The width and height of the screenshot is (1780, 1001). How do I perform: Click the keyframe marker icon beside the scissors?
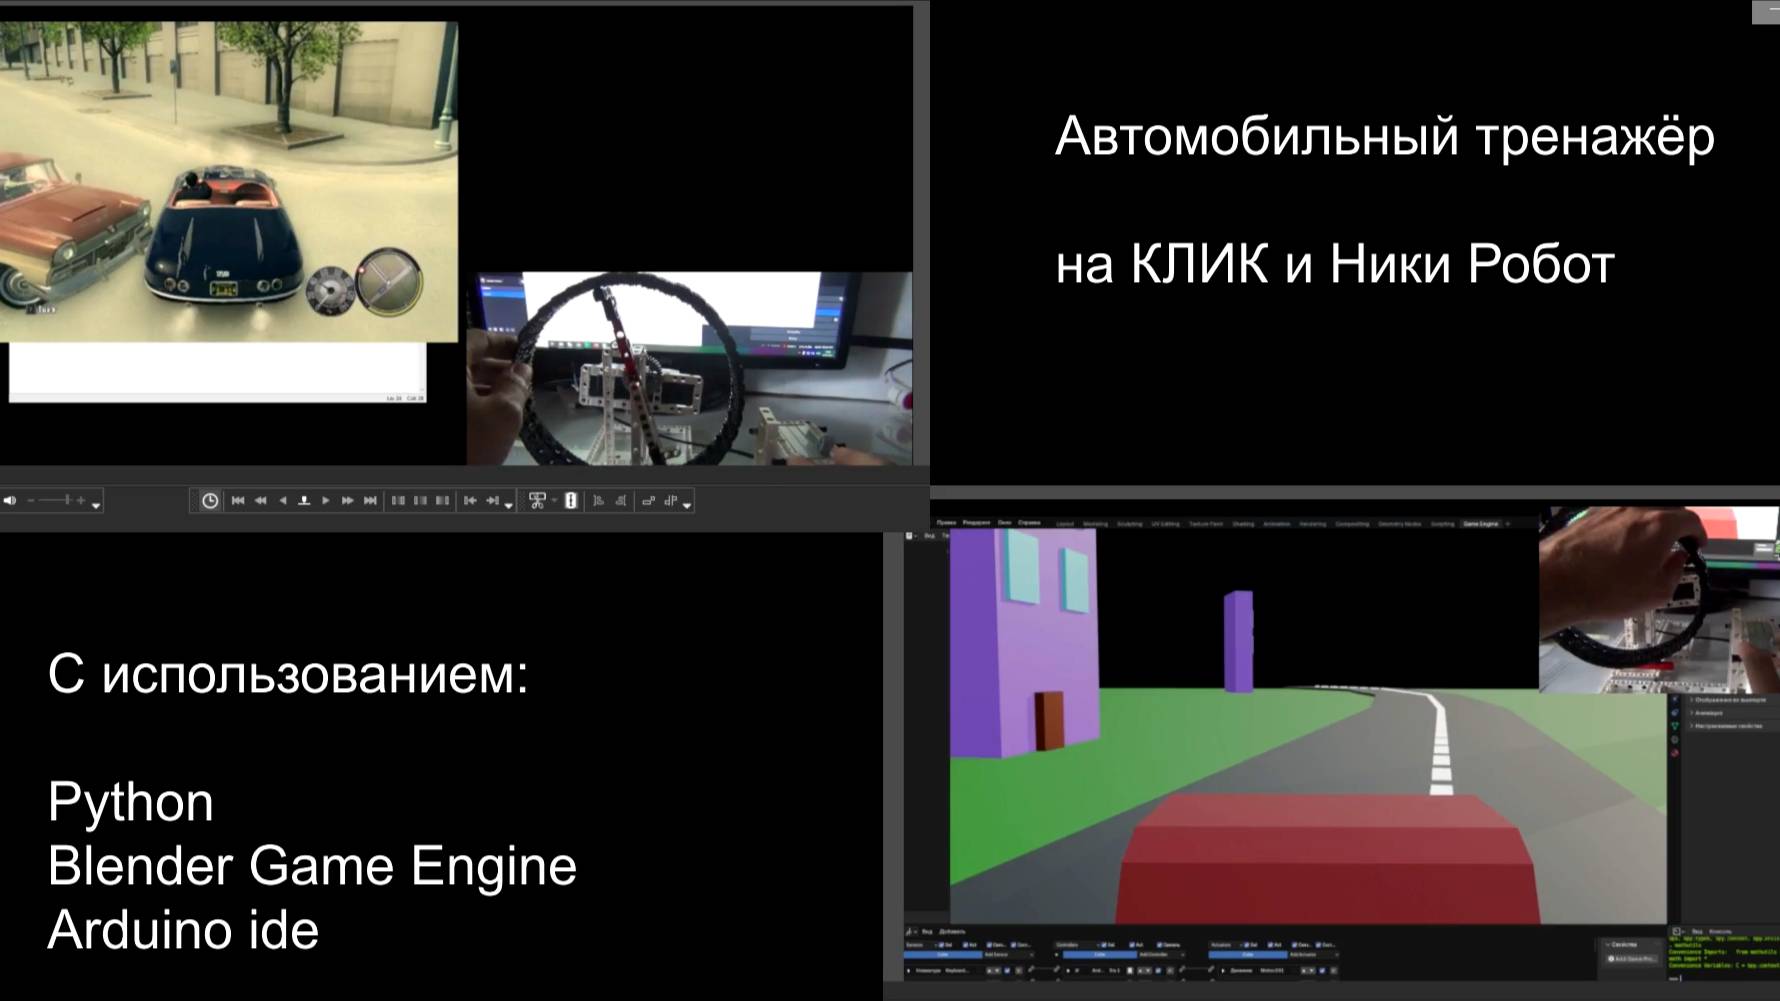point(570,501)
